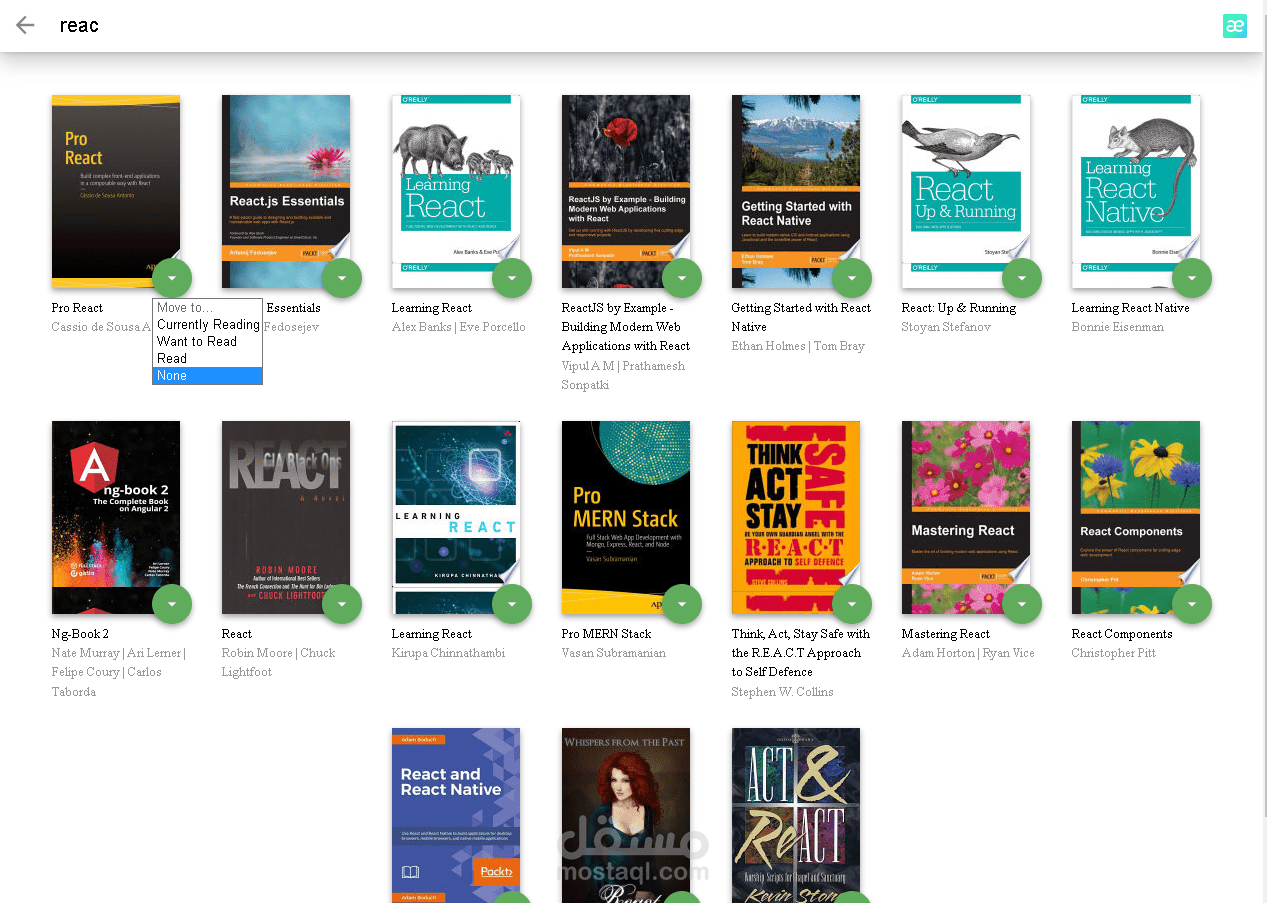Choose "Currently Reading" in the open menu
The height and width of the screenshot is (903, 1267).
tap(208, 325)
